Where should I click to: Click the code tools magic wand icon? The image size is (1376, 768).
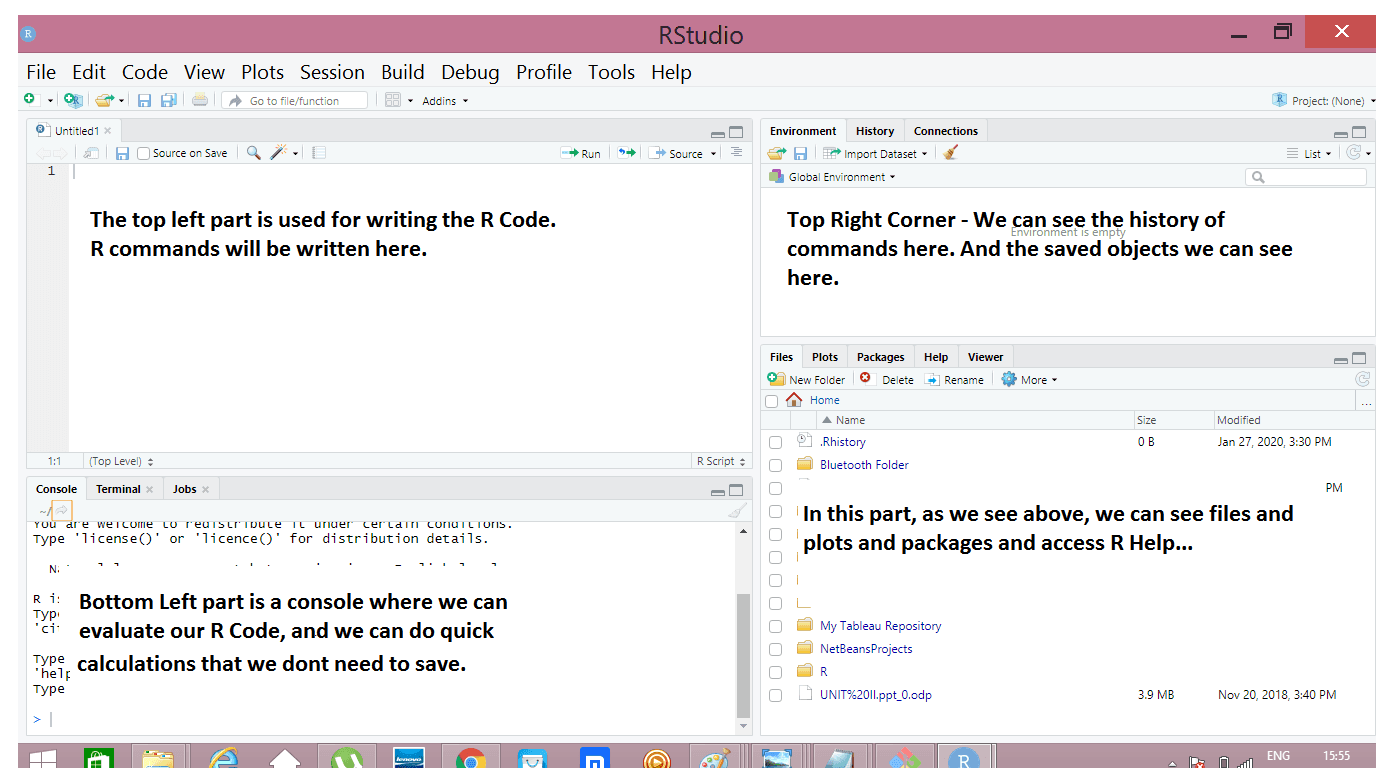(x=279, y=153)
